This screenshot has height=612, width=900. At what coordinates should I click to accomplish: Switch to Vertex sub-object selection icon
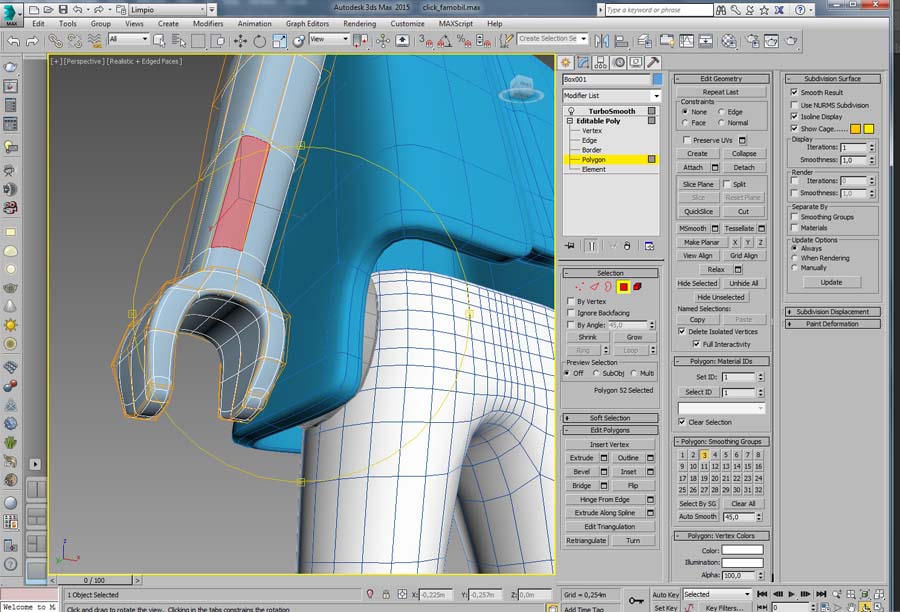[579, 287]
